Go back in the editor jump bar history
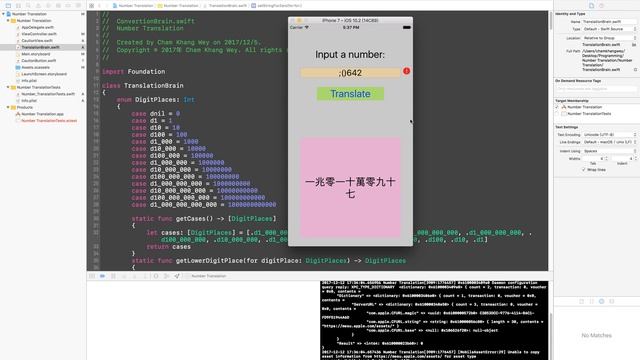Image resolution: width=640 pixels, height=360 pixels. coord(100,6)
